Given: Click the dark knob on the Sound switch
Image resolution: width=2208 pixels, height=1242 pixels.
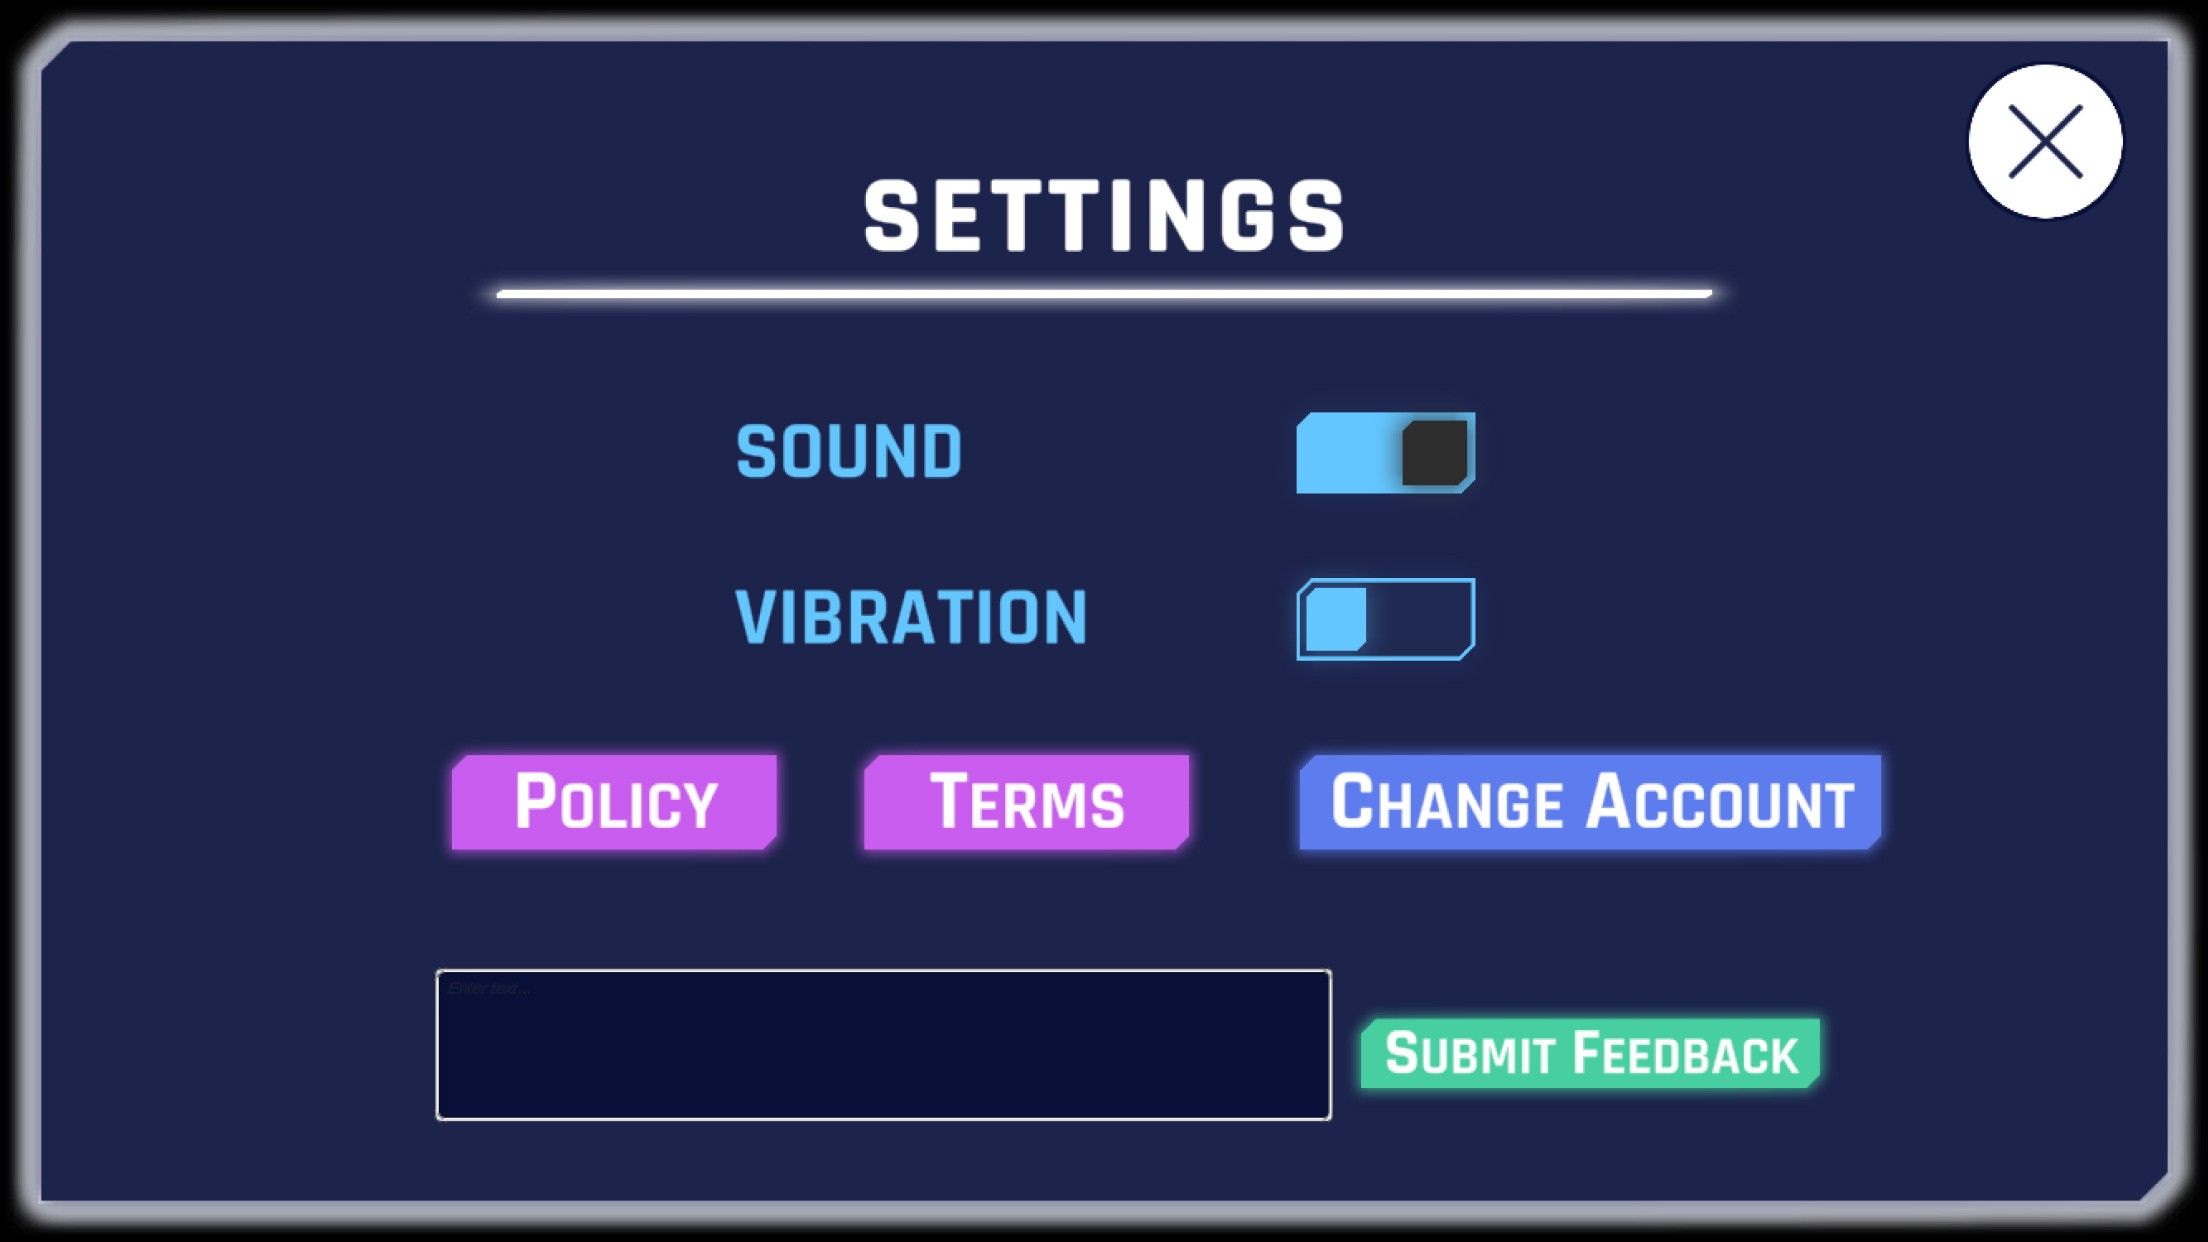Looking at the screenshot, I should (x=1434, y=453).
